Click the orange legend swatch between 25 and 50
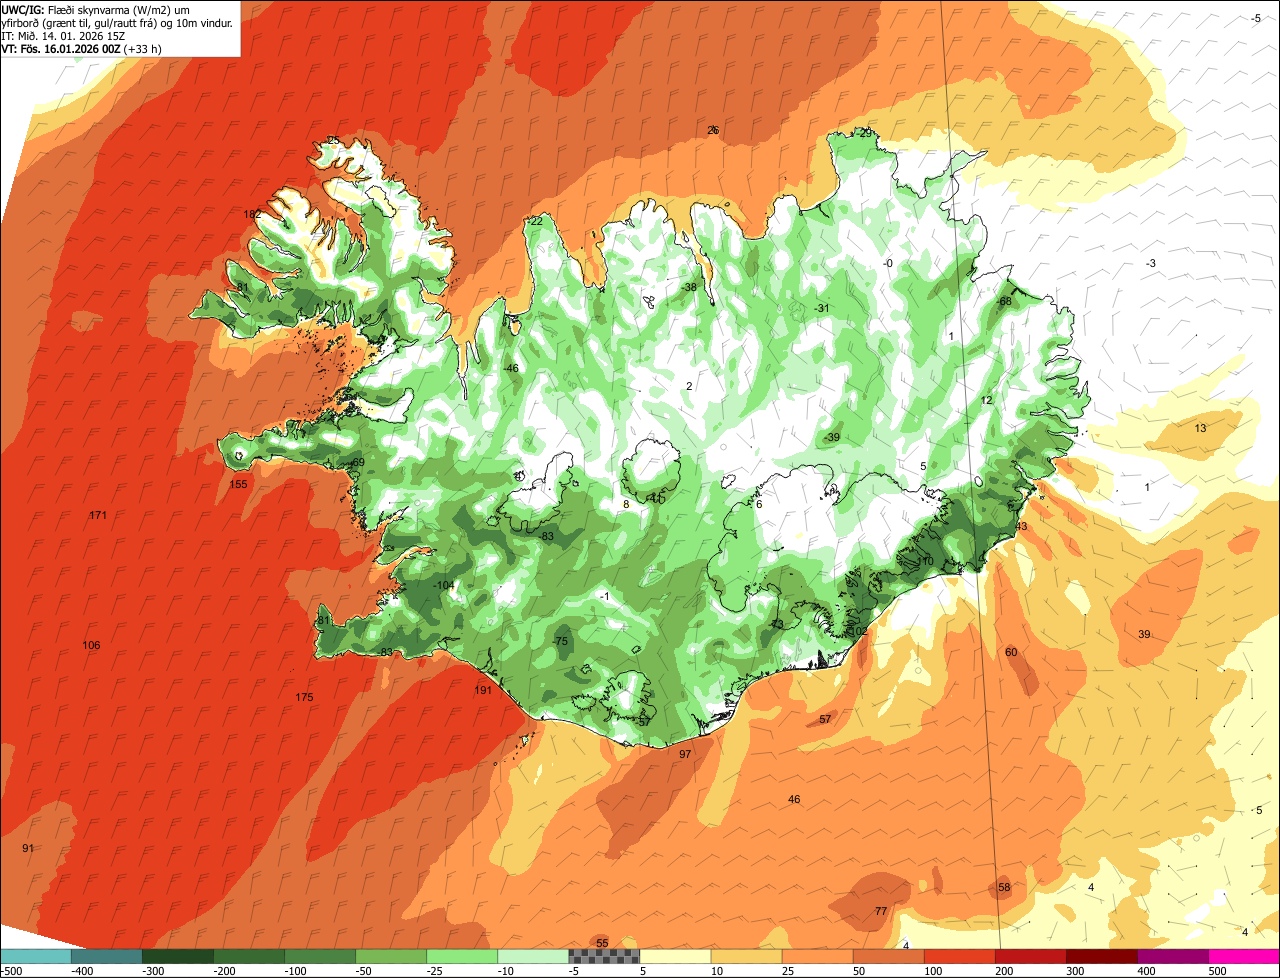 click(817, 956)
